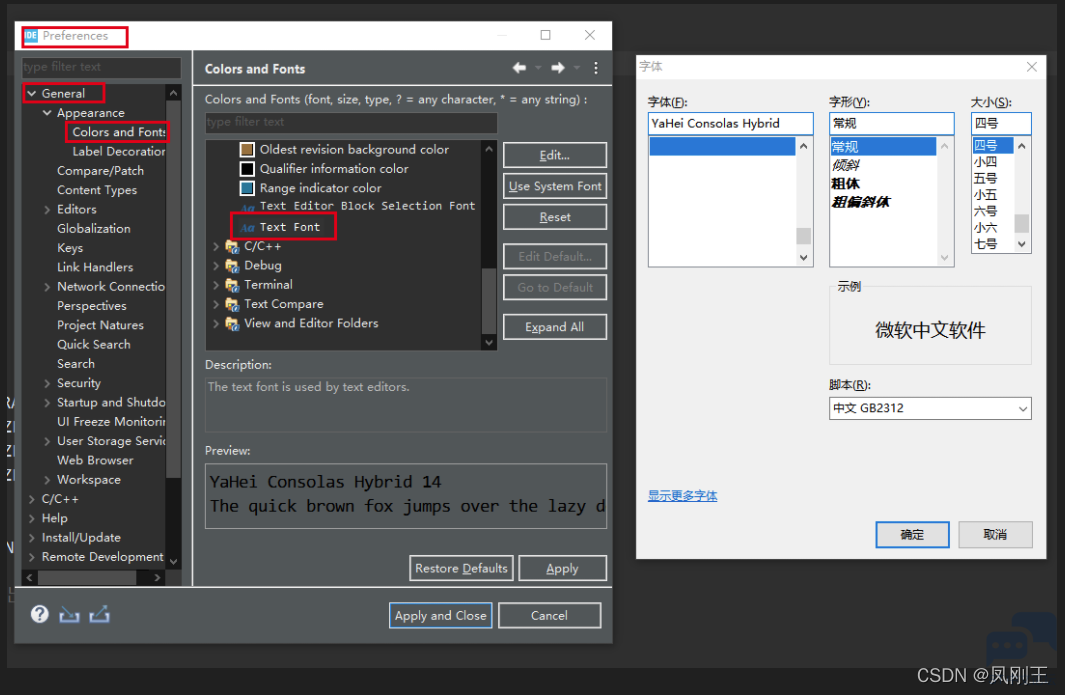The width and height of the screenshot is (1065, 695).
Task: Select 五号 in font size list
Action: pyautogui.click(x=986, y=179)
